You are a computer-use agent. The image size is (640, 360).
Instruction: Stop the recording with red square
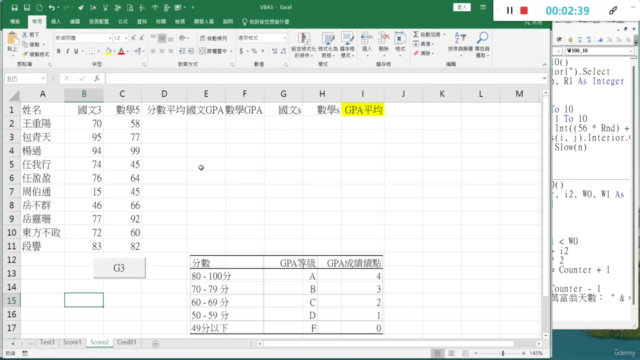(x=524, y=11)
